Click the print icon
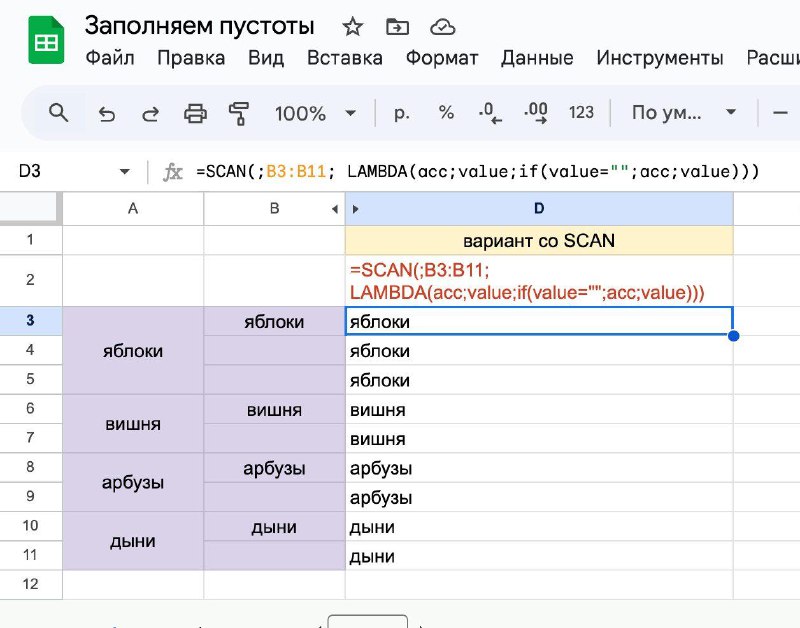Image resolution: width=800 pixels, height=628 pixels. tap(195, 113)
